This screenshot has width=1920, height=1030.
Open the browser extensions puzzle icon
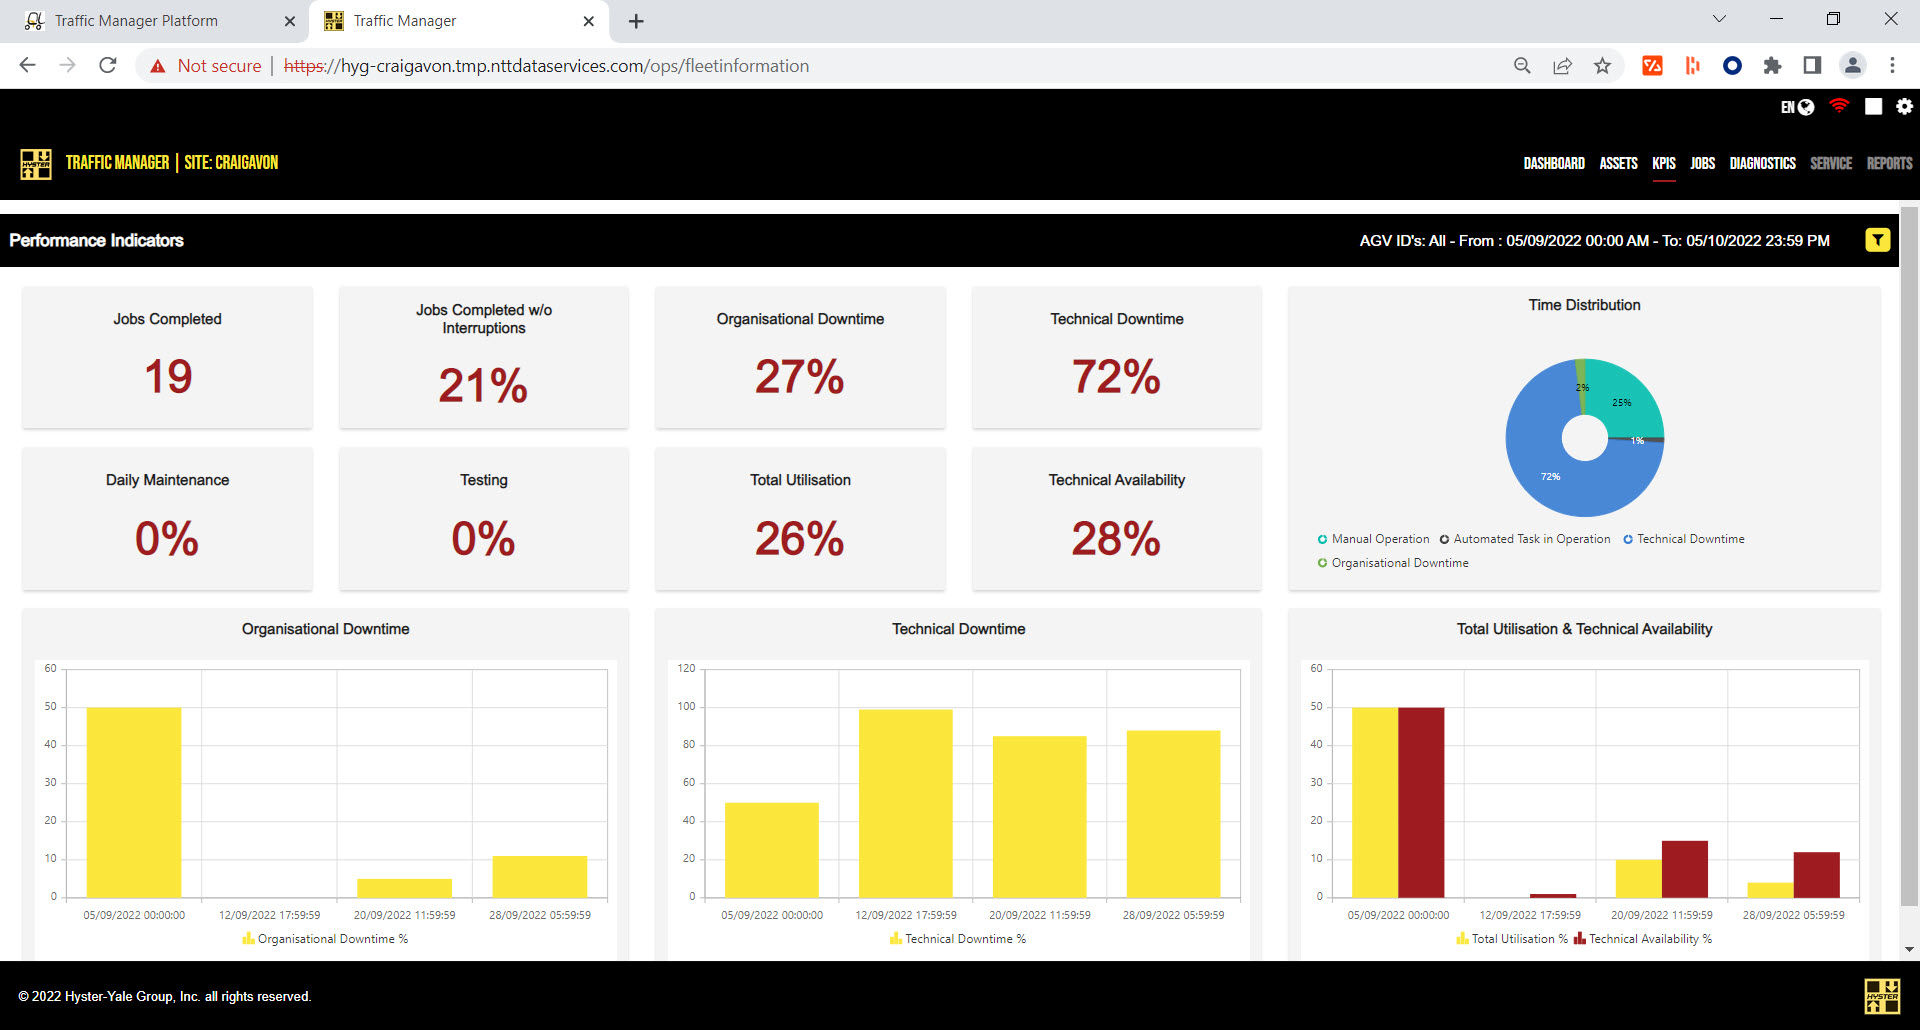point(1772,66)
